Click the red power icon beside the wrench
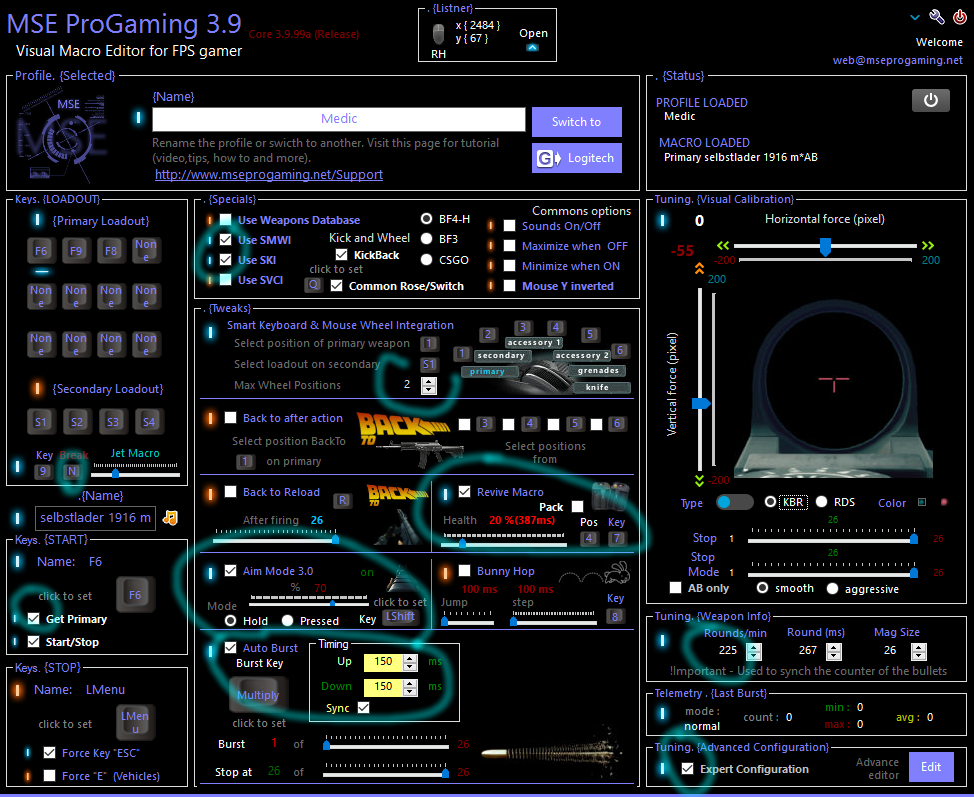Viewport: 974px width, 797px height. (x=960, y=17)
